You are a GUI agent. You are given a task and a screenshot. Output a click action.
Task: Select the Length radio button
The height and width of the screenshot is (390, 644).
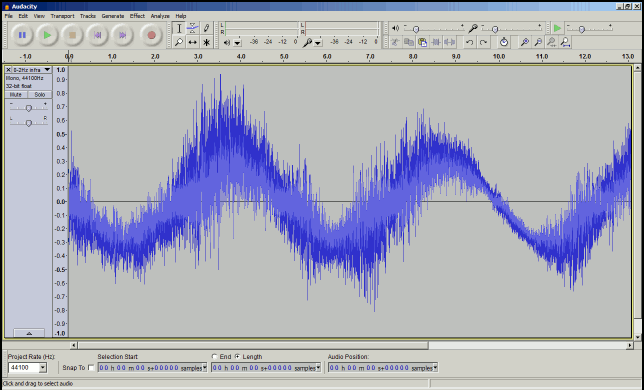(237, 357)
